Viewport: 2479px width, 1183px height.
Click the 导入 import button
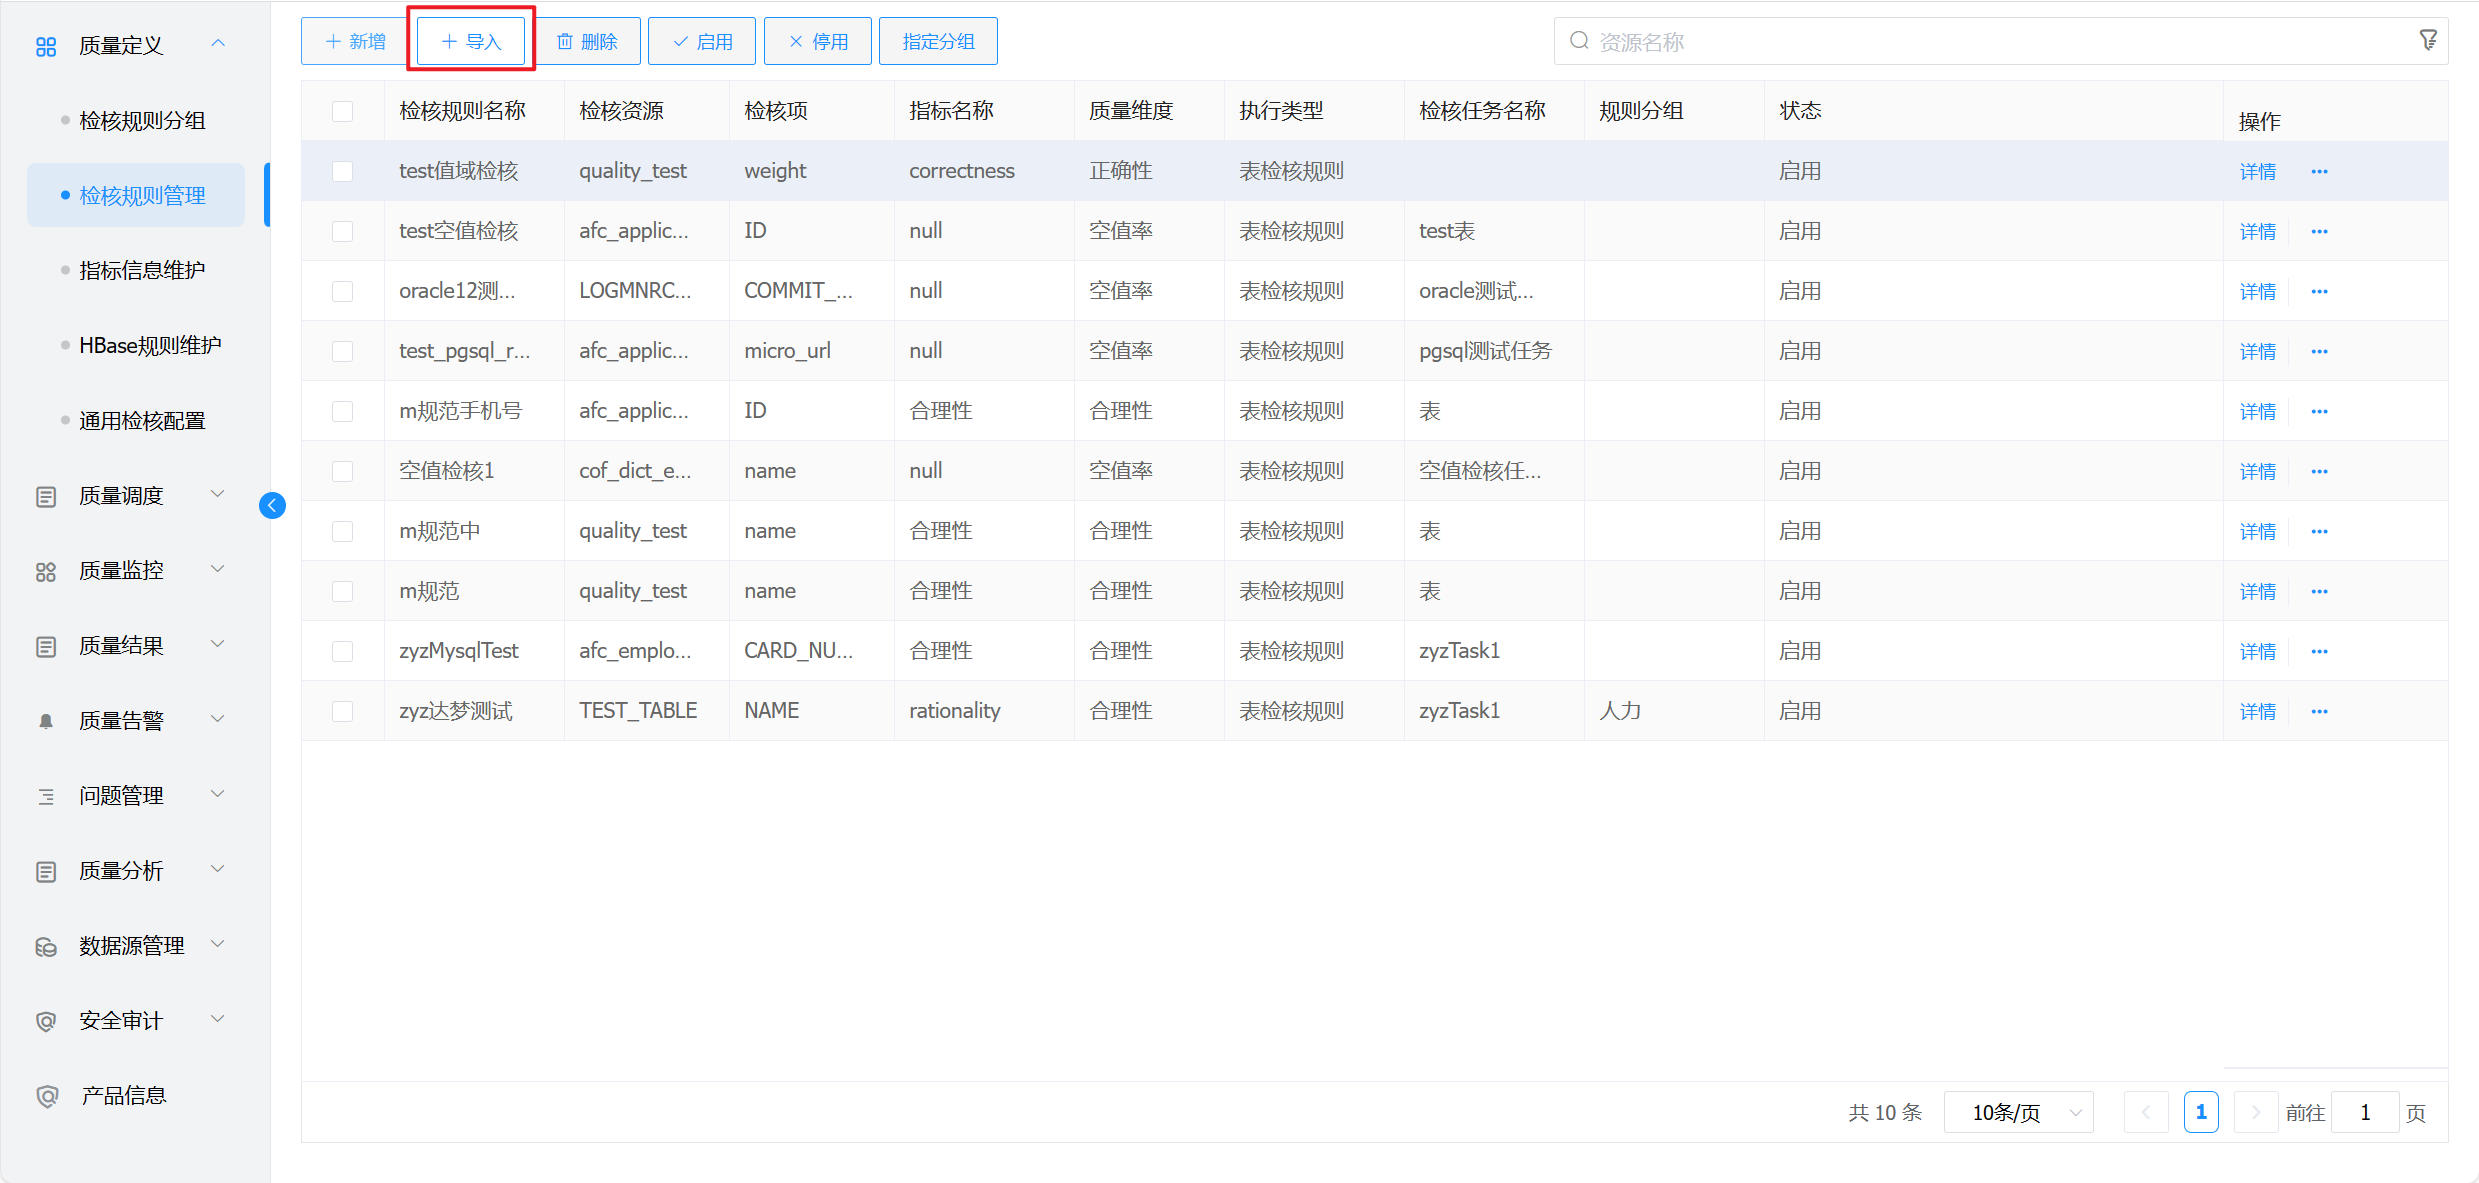coord(471,41)
